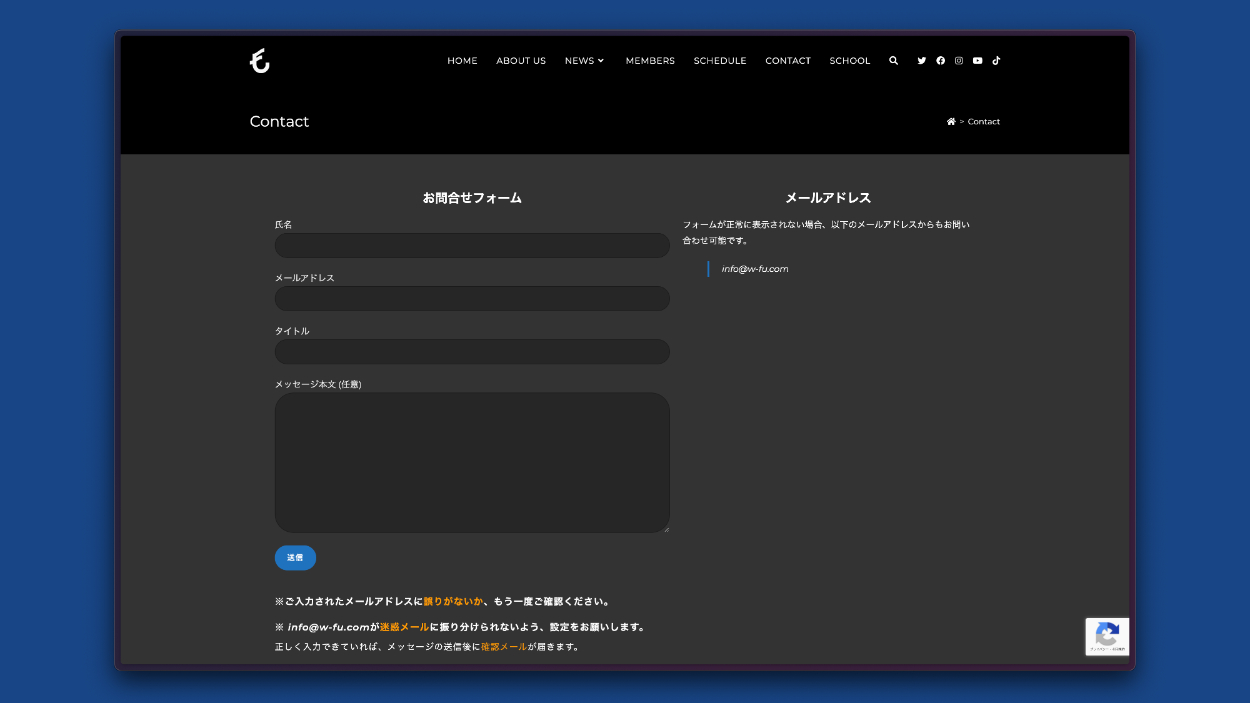Viewport: 1250px width, 703px height.
Task: Click the メッセージ本文 text area
Action: [x=472, y=462]
